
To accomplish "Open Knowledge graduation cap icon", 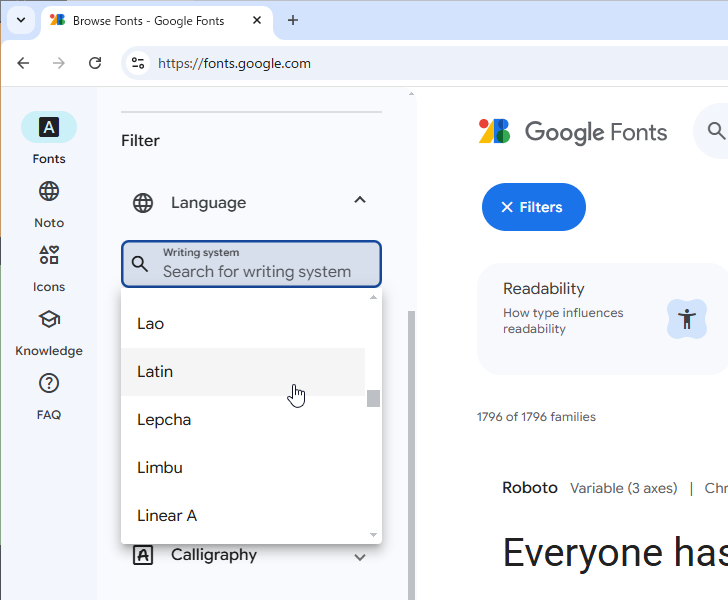I will (x=48, y=320).
